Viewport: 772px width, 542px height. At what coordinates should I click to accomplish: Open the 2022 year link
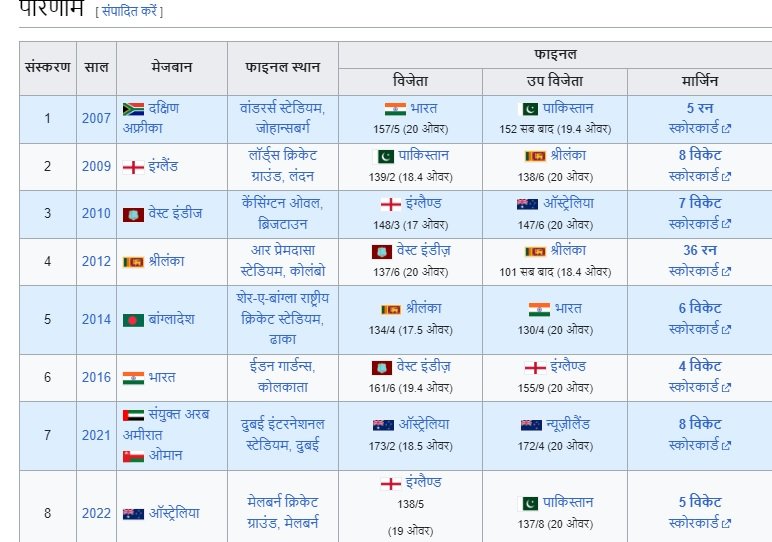point(96,513)
